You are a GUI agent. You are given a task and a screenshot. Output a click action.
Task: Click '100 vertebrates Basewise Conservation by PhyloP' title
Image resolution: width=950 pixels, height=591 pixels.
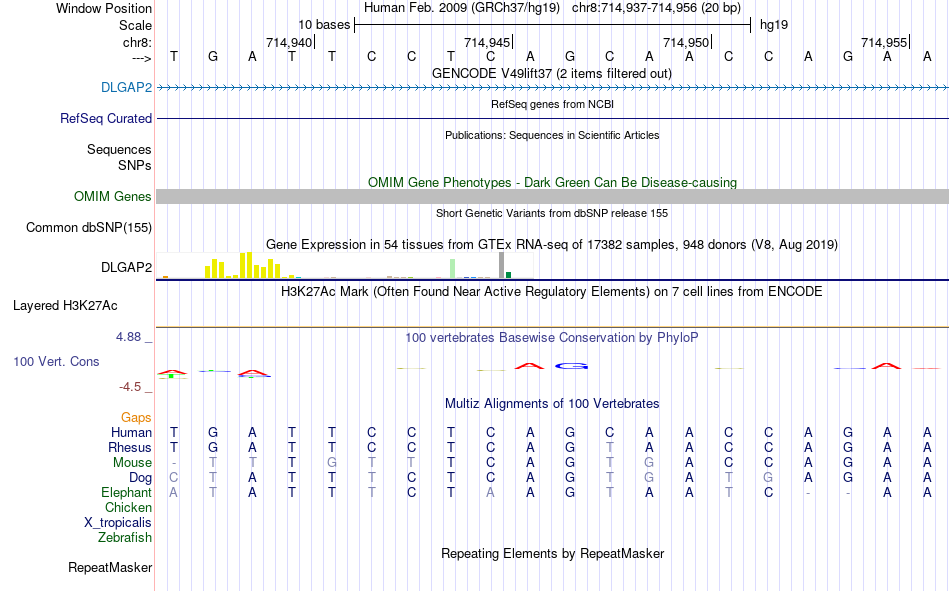coord(552,337)
